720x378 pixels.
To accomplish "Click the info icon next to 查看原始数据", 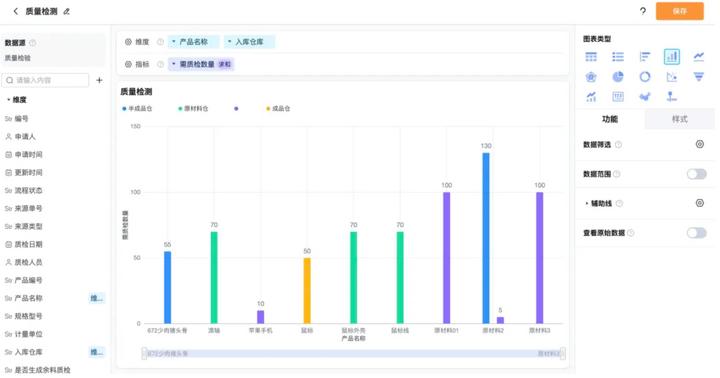I will click(631, 233).
